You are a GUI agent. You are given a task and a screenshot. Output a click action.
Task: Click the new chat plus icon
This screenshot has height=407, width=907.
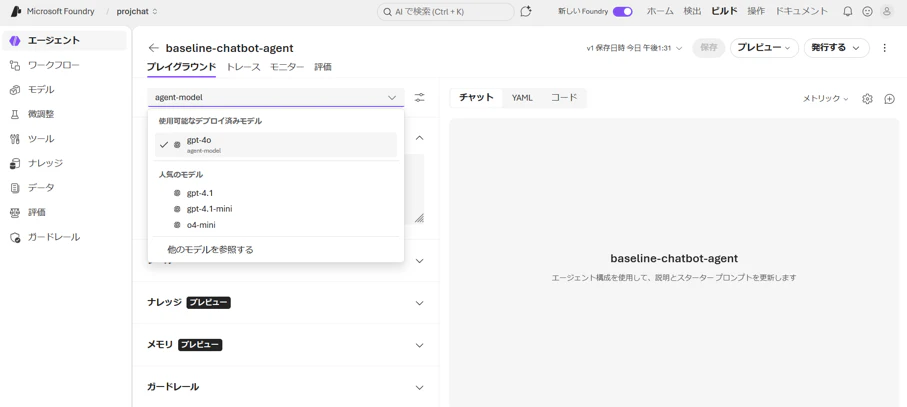(890, 99)
